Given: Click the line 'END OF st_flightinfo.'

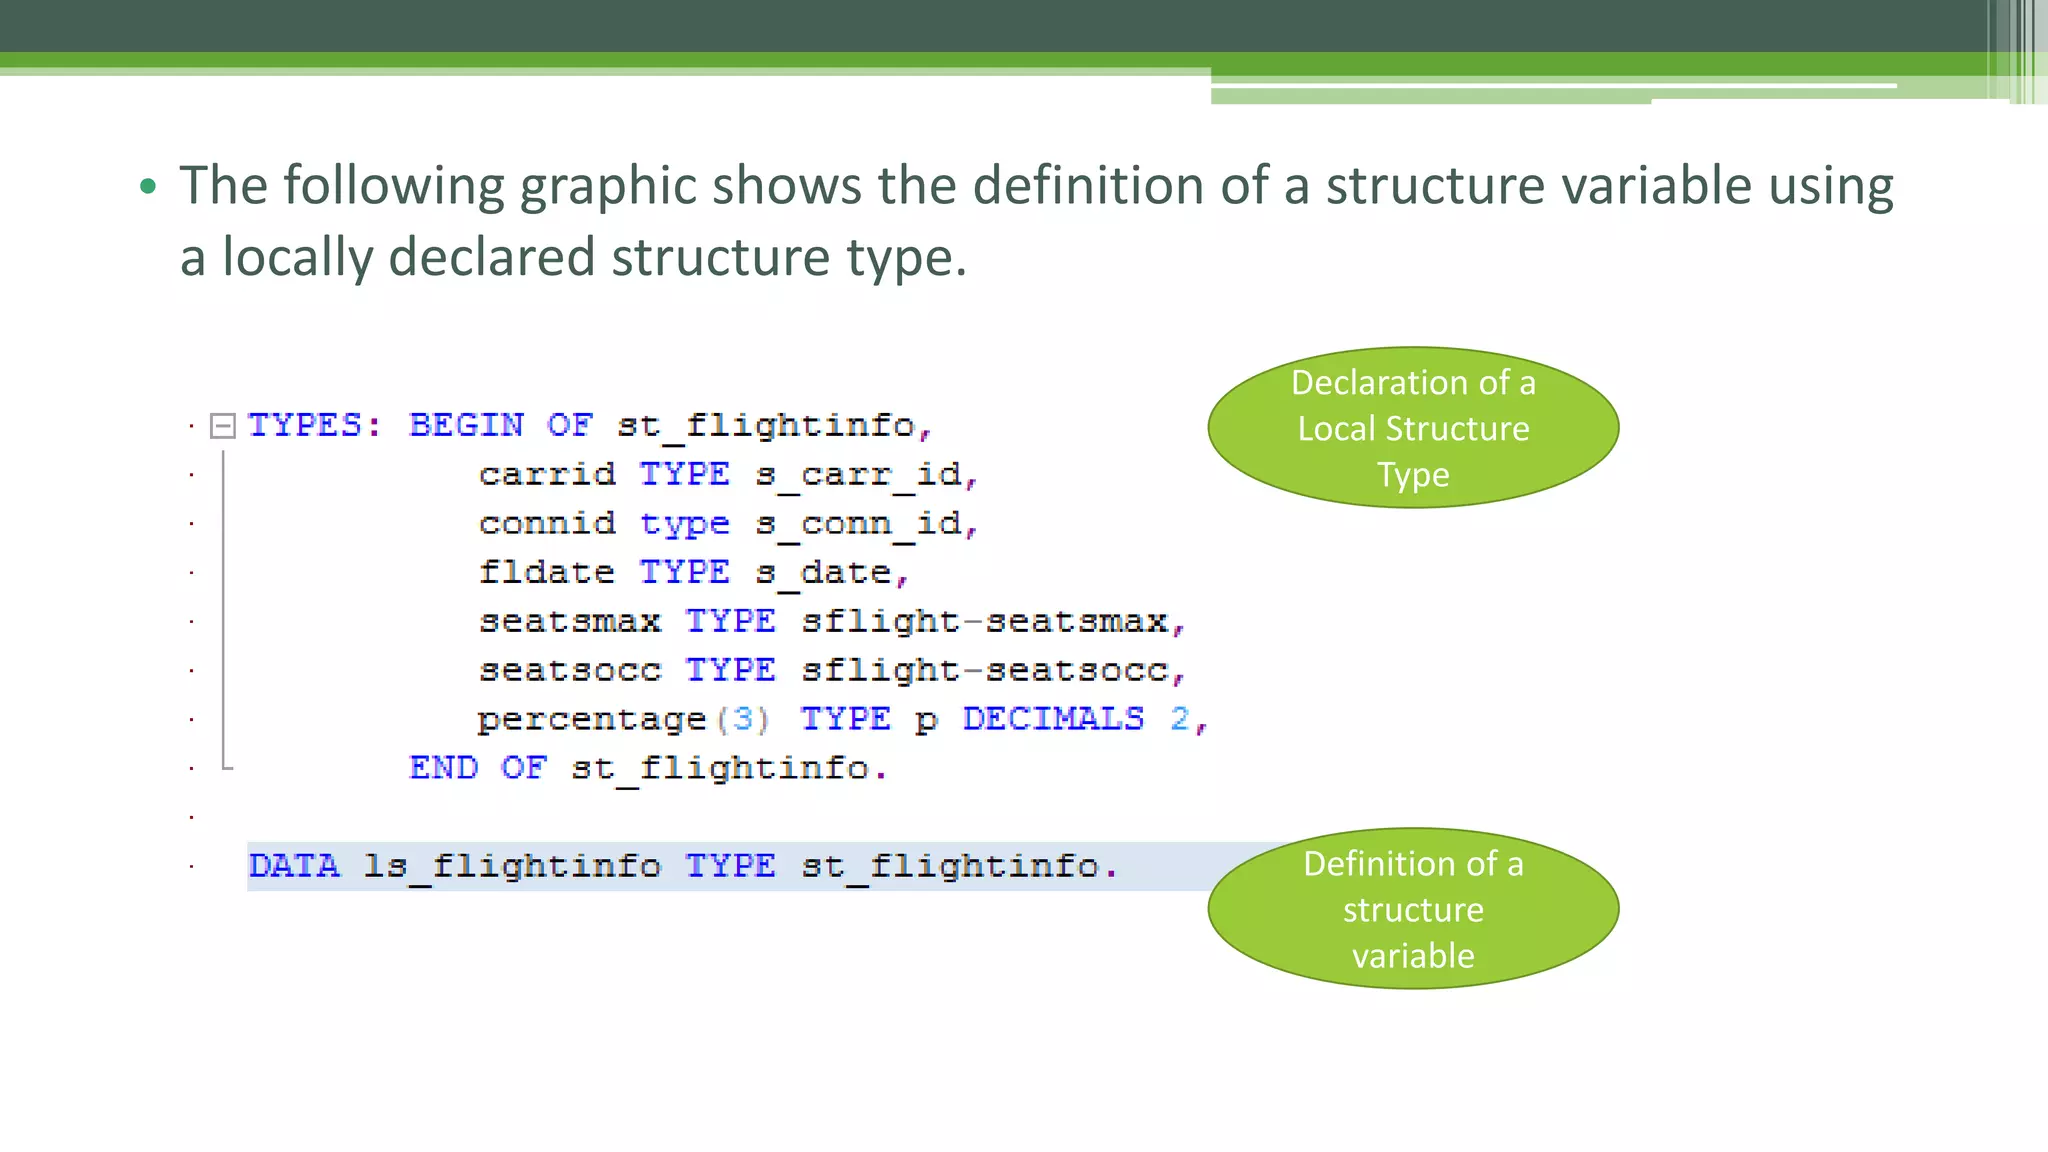Looking at the screenshot, I should click(x=648, y=769).
